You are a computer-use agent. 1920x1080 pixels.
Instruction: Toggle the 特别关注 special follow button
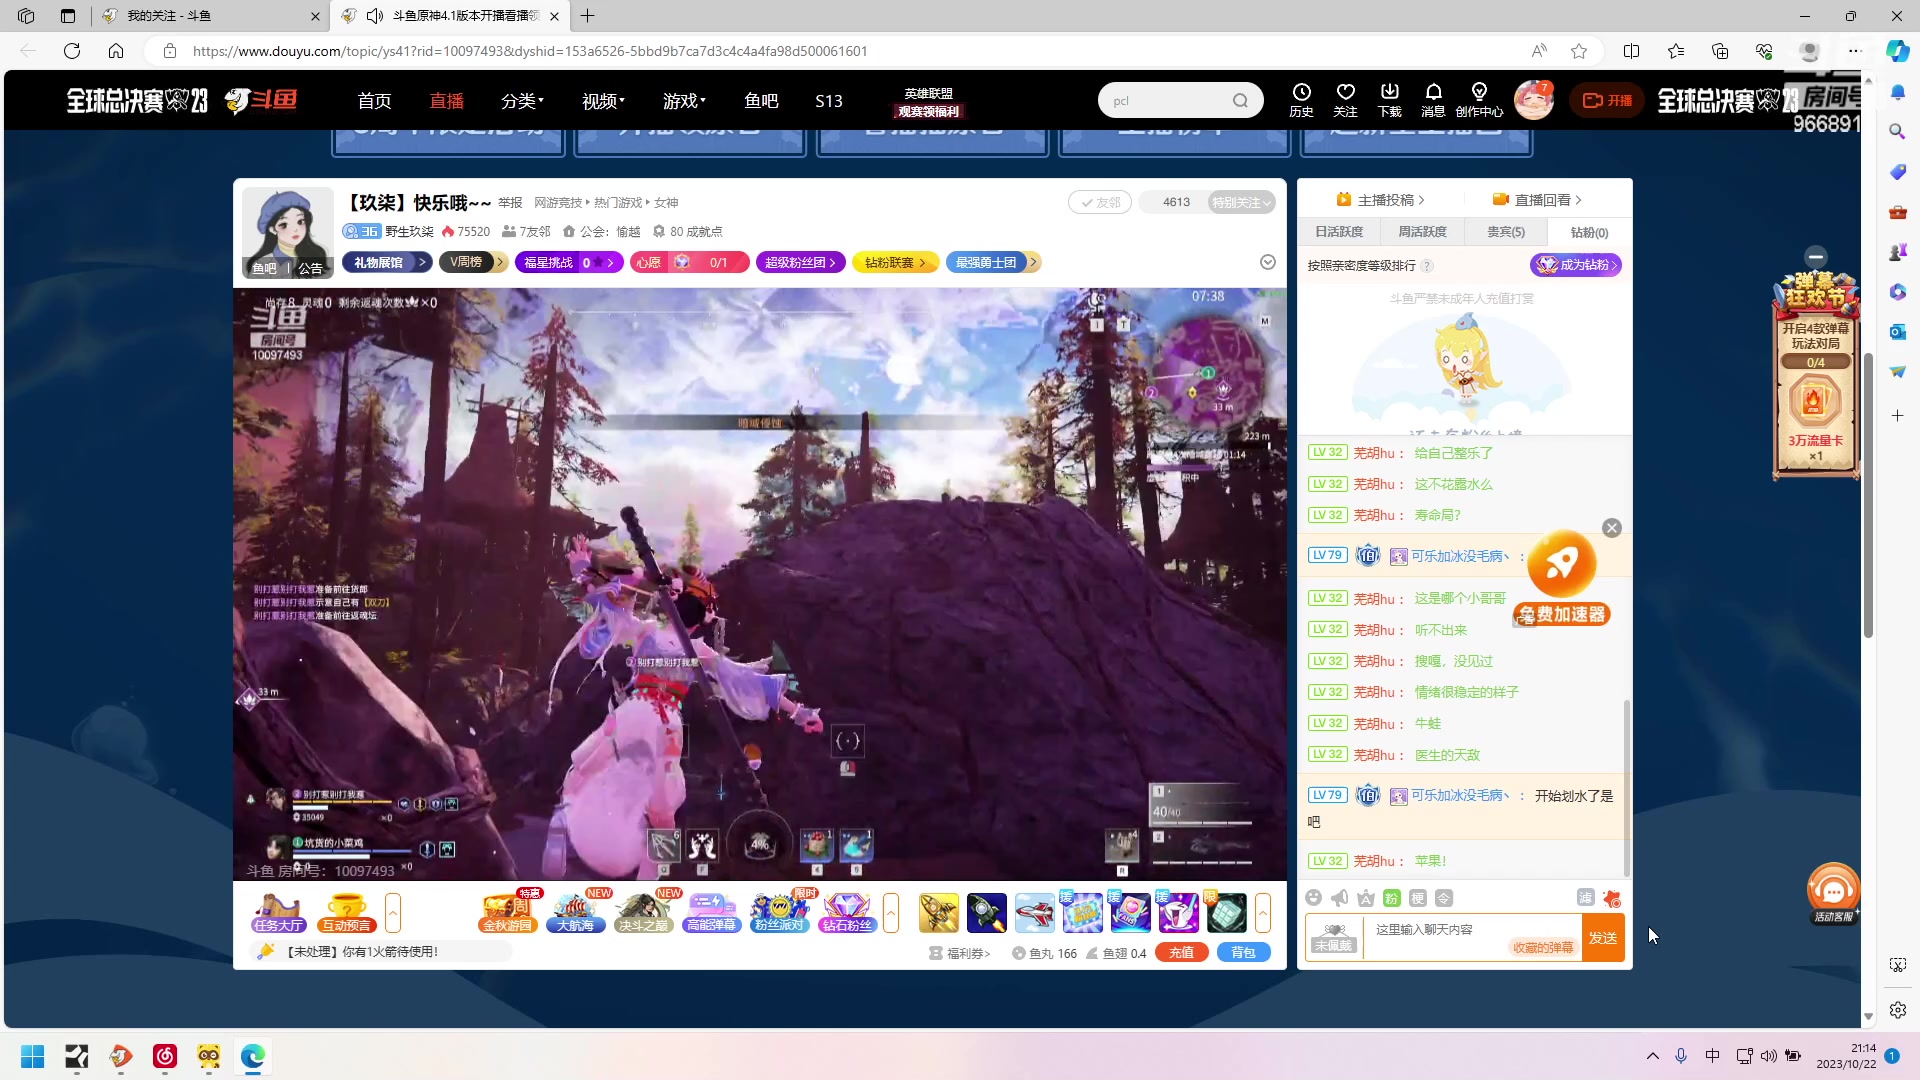(1241, 202)
